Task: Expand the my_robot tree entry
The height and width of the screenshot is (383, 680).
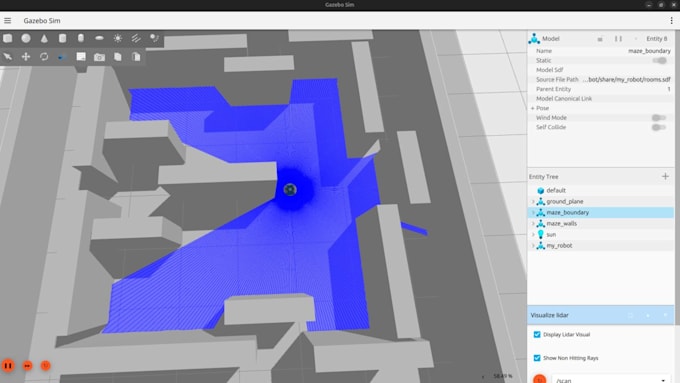Action: point(533,246)
